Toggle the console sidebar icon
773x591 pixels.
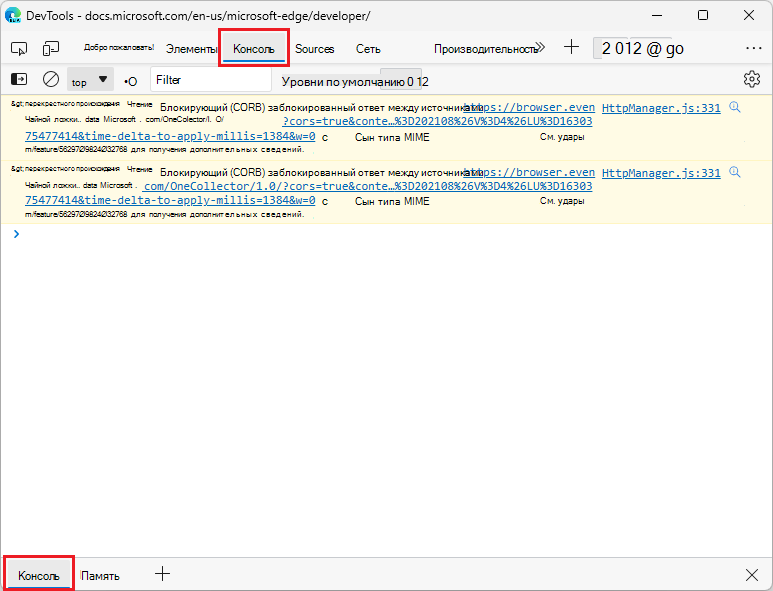[19, 79]
